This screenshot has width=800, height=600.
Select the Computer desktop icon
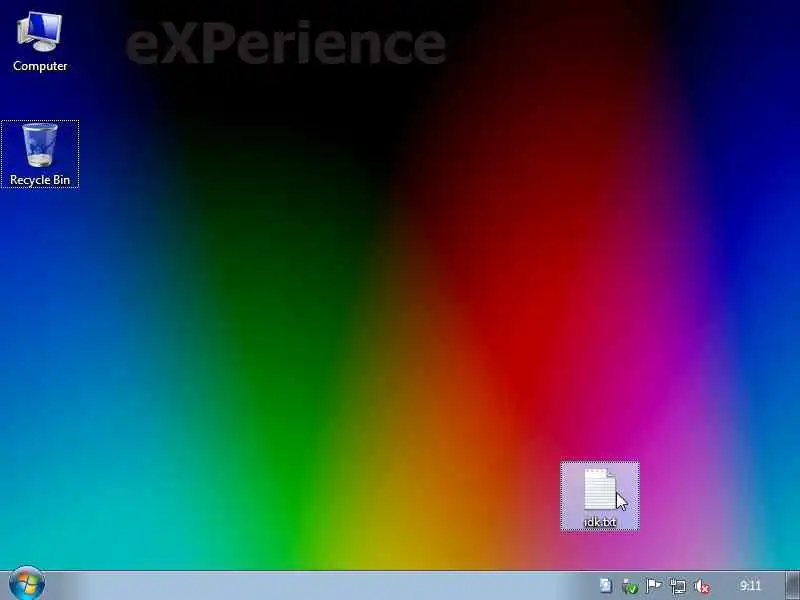click(x=40, y=42)
